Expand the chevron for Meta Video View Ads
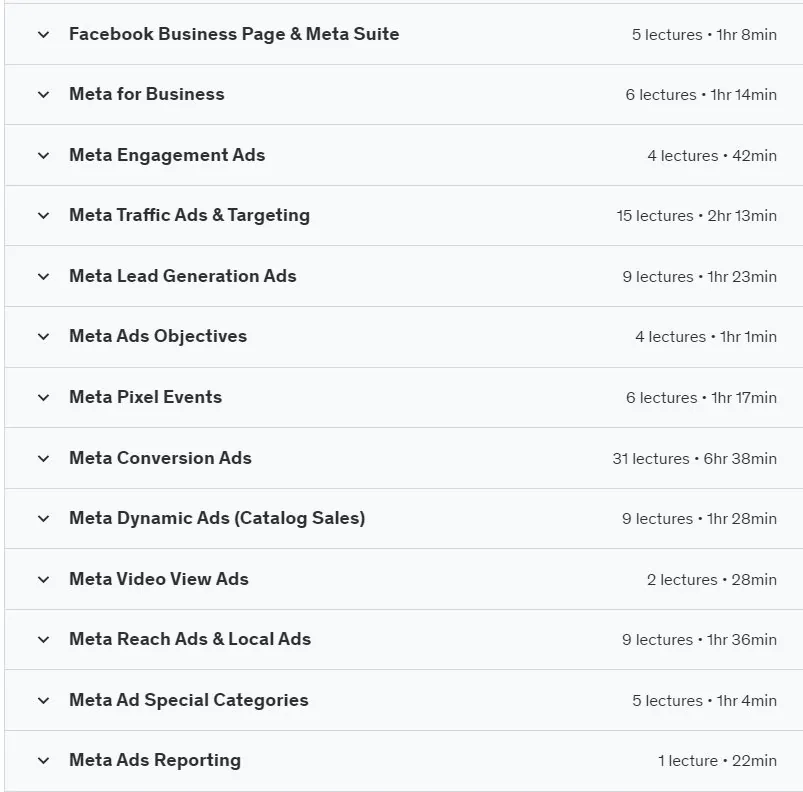803x792 pixels. coord(44,580)
